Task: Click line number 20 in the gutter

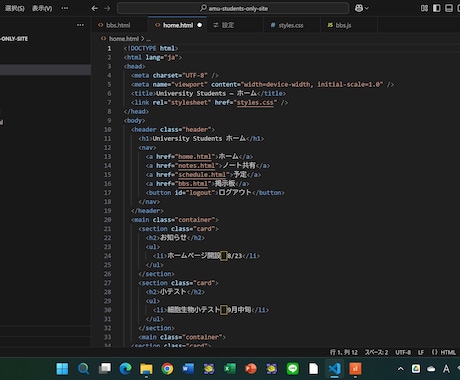Action: [107, 220]
